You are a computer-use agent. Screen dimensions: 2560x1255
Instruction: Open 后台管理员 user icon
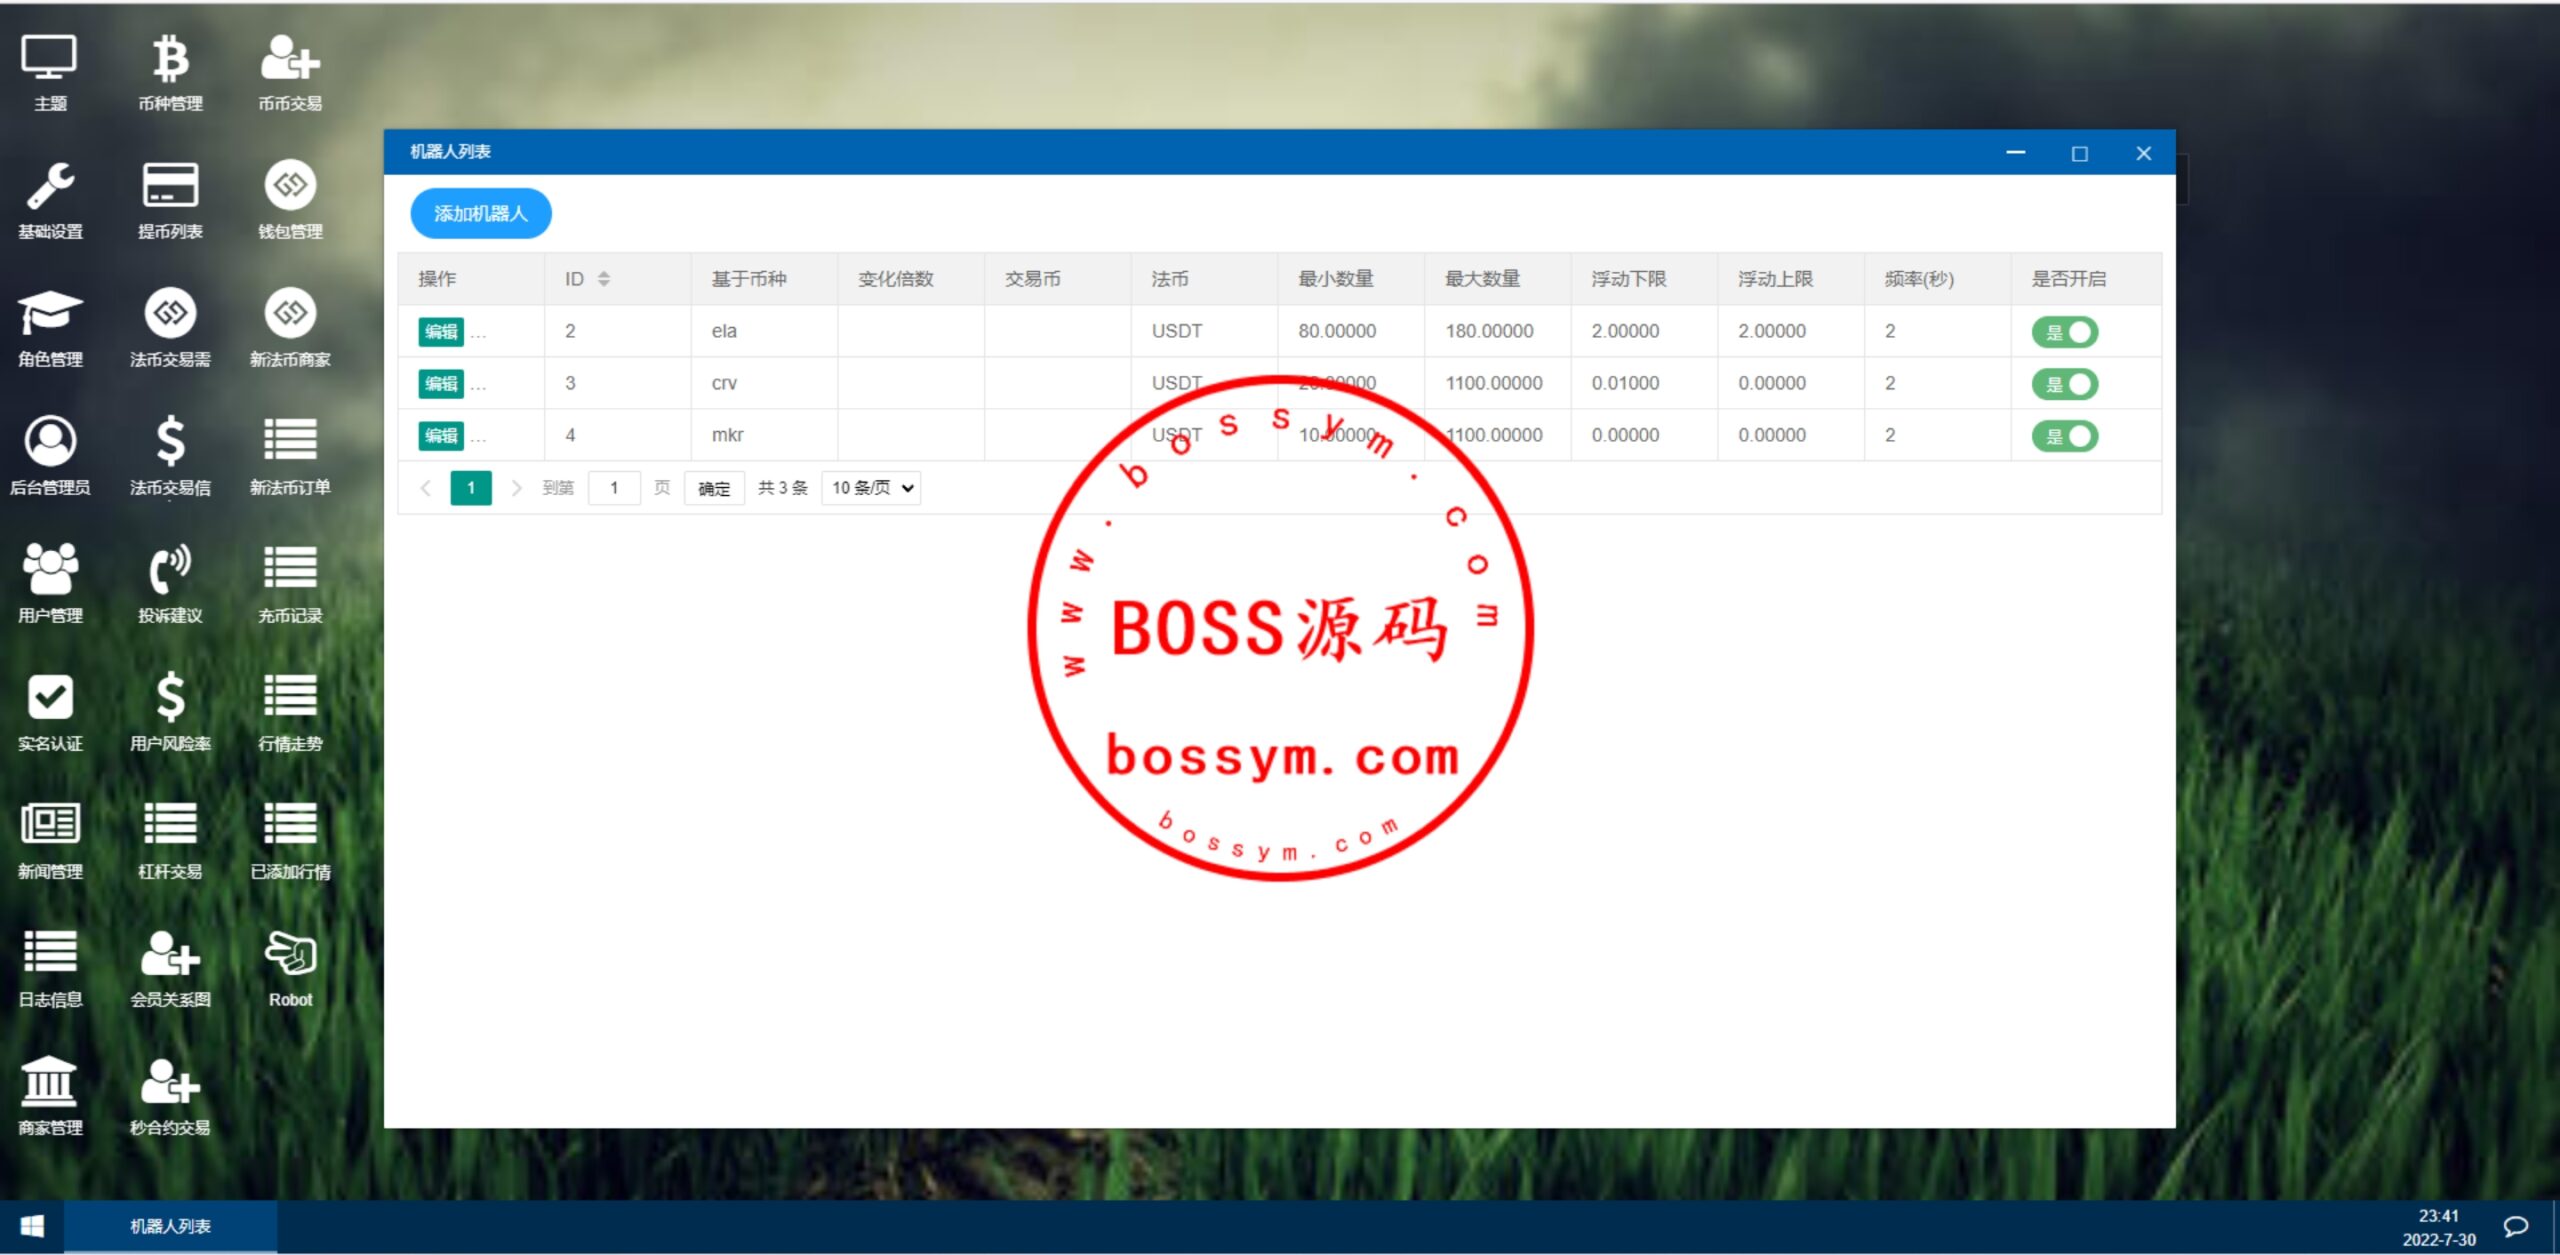[50, 457]
